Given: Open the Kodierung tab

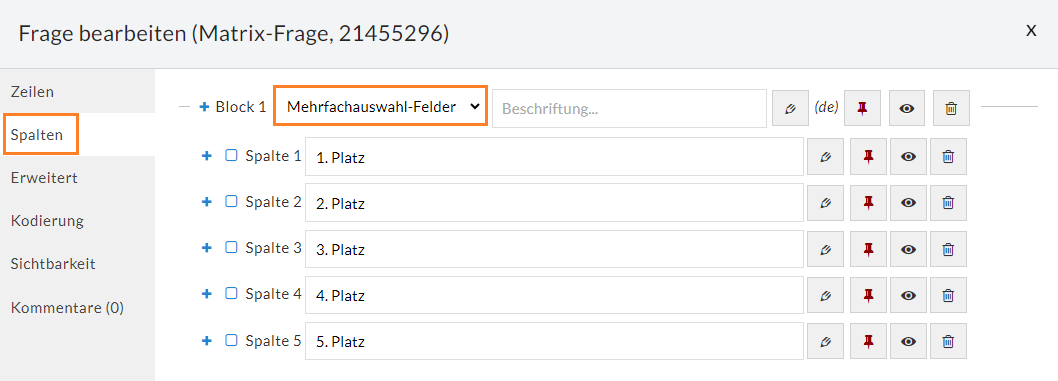Looking at the screenshot, I should click(47, 221).
